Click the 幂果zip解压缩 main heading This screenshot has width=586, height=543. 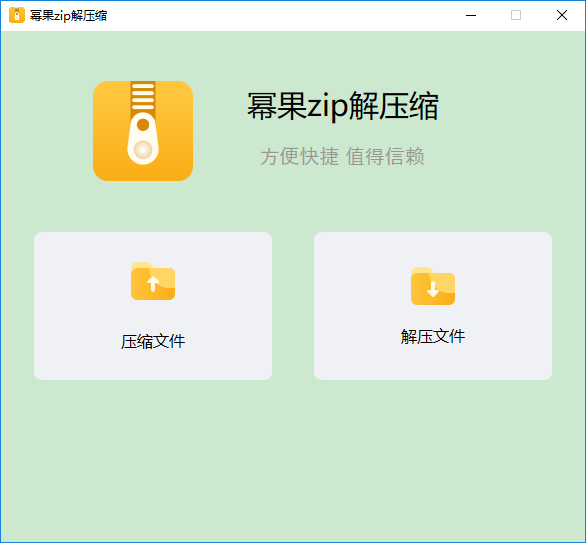(x=342, y=107)
